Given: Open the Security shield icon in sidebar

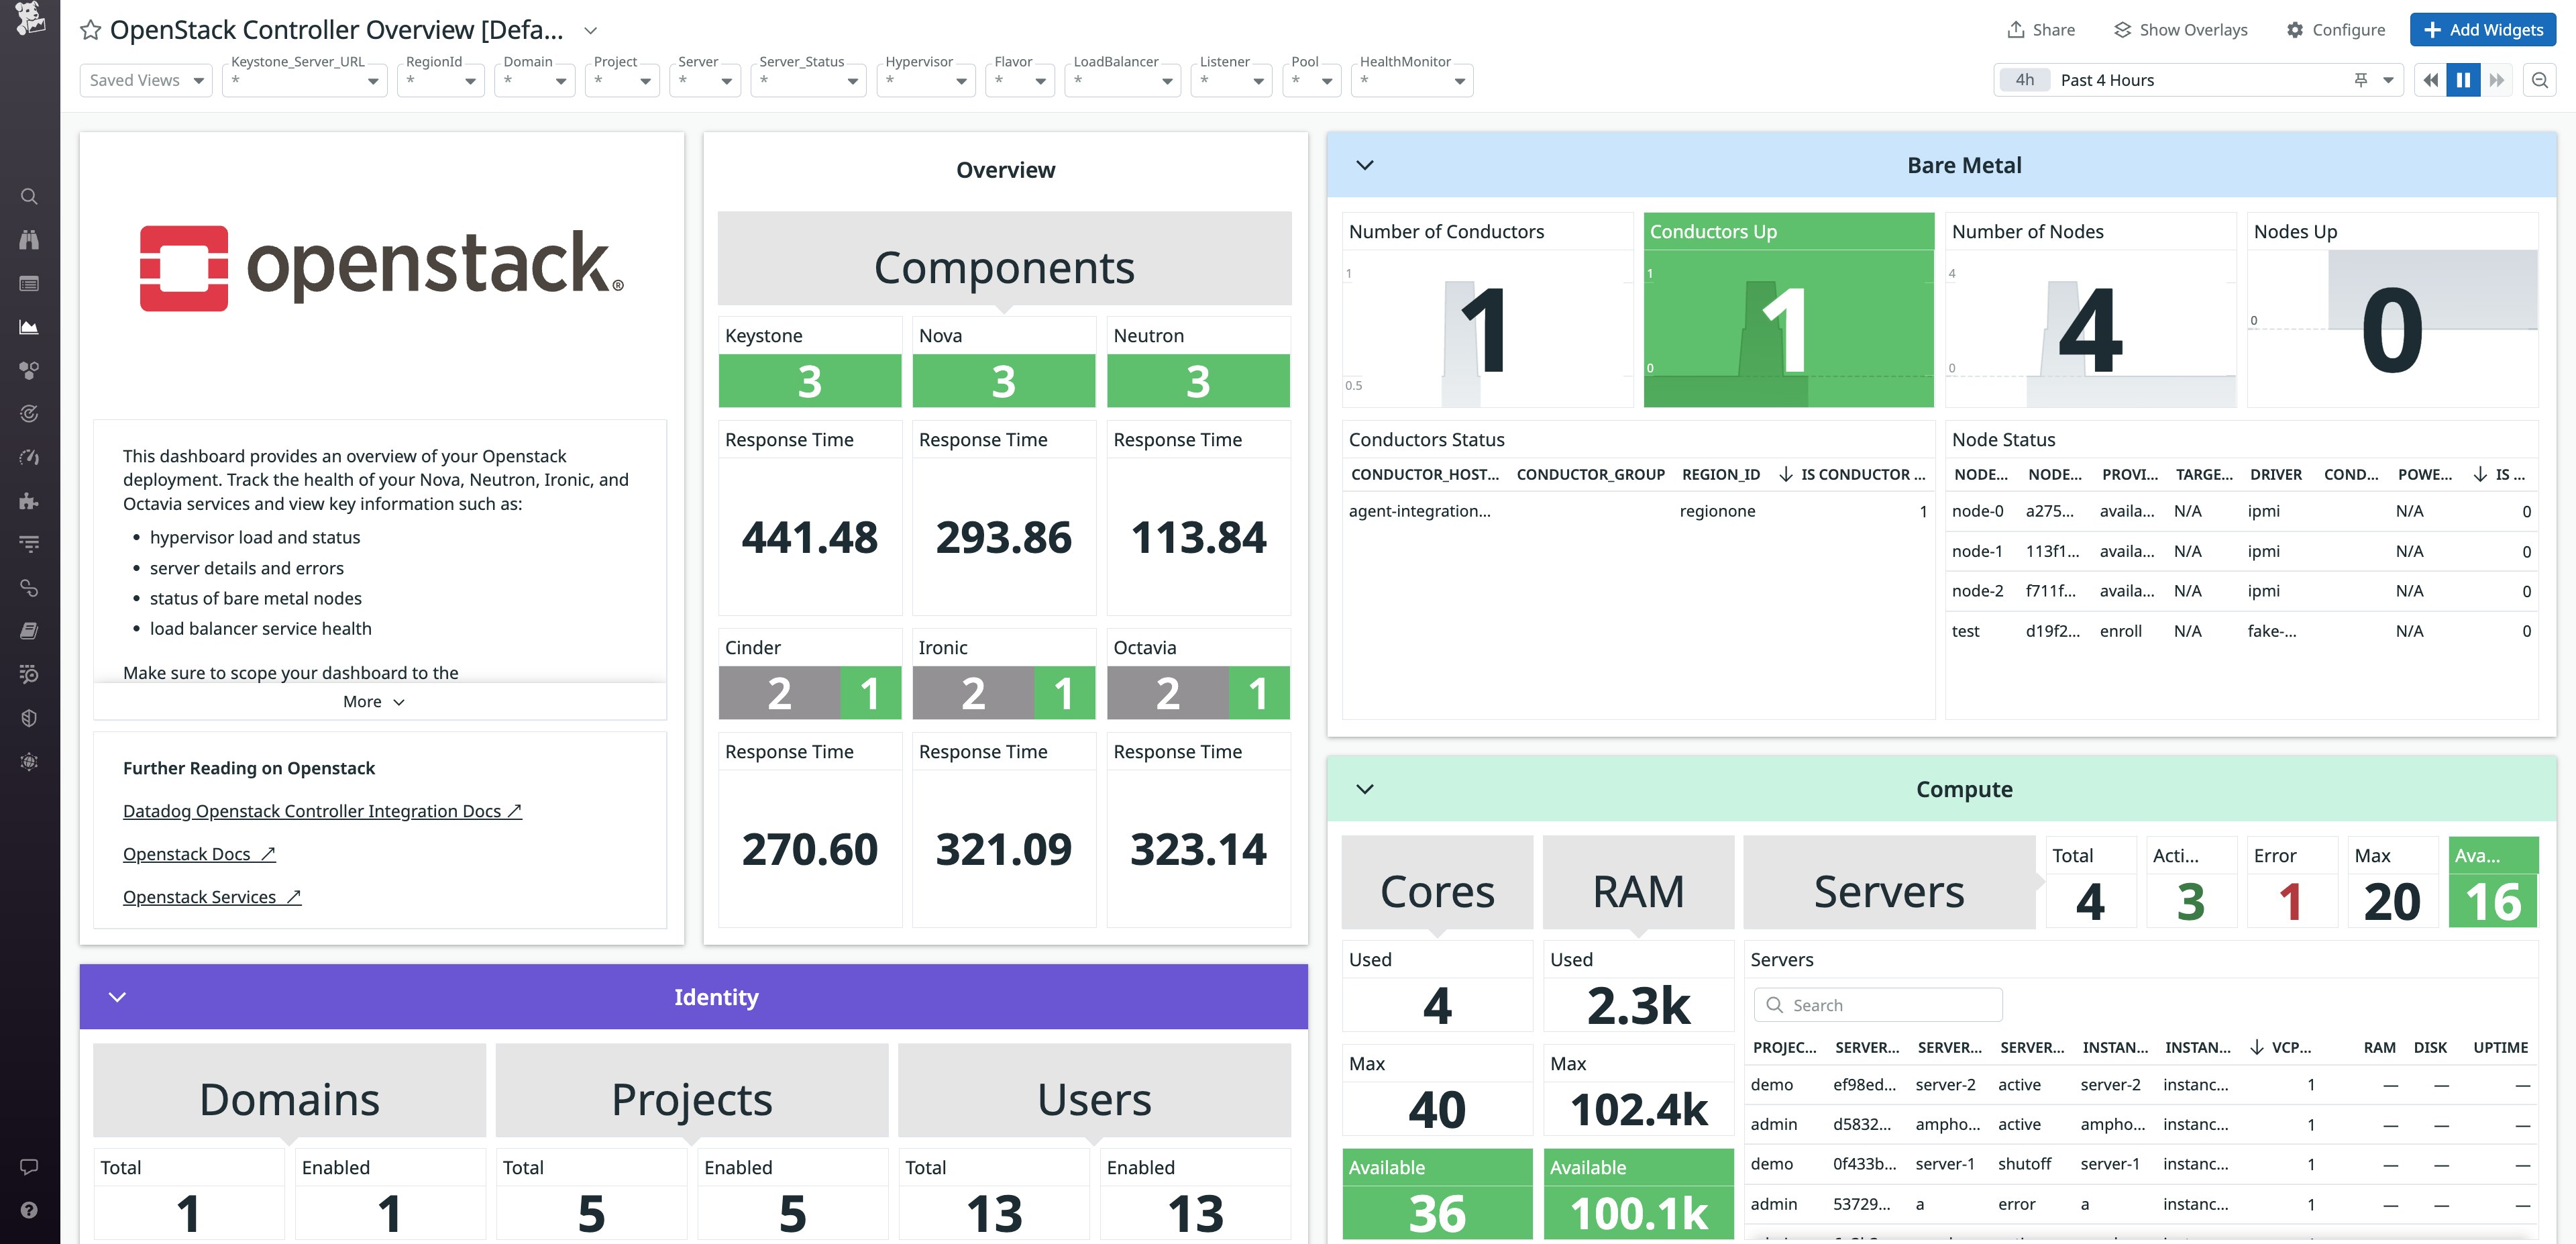Looking at the screenshot, I should [x=29, y=717].
